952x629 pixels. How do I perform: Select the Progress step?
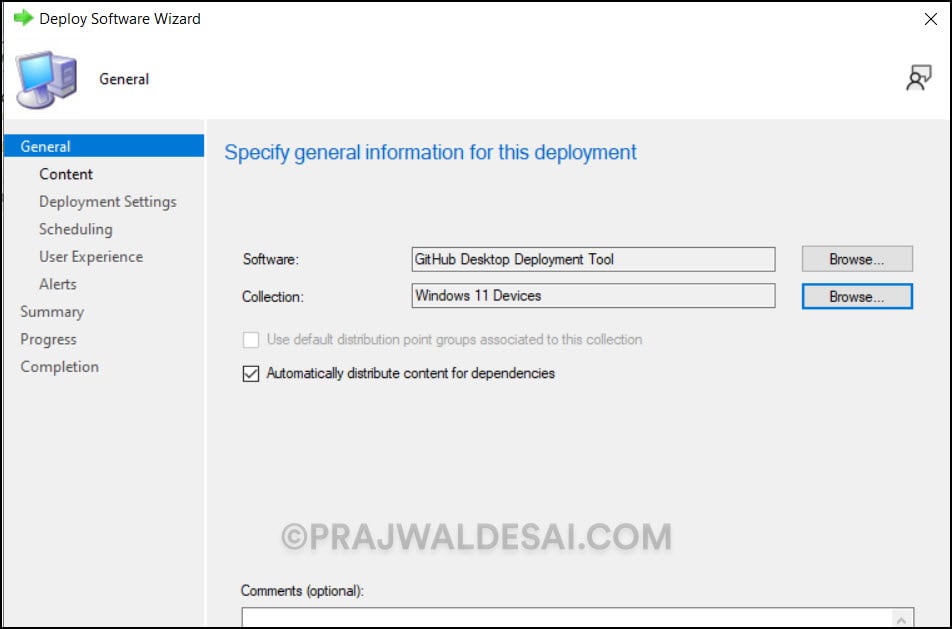pyautogui.click(x=48, y=339)
